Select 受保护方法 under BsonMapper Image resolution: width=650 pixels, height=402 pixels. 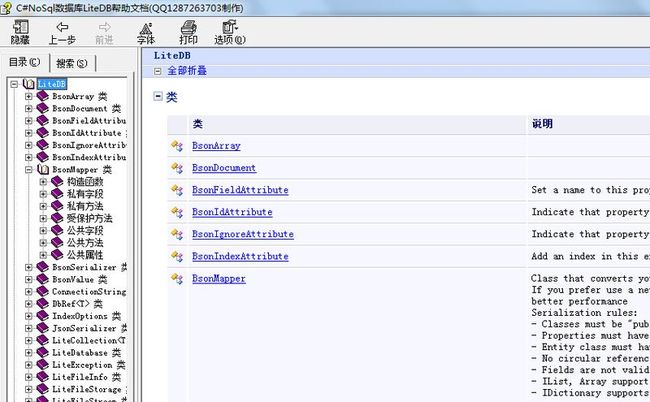(x=90, y=218)
